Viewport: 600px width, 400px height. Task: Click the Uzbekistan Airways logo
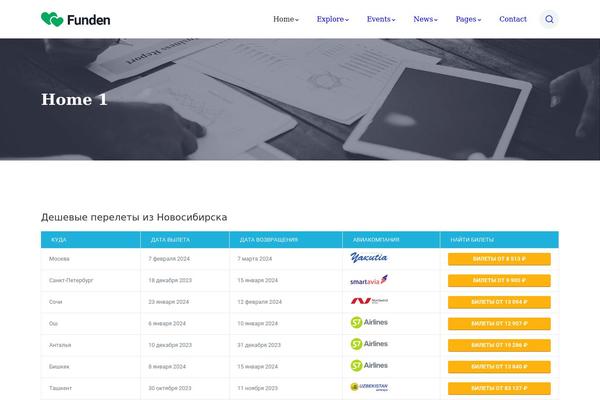369,387
